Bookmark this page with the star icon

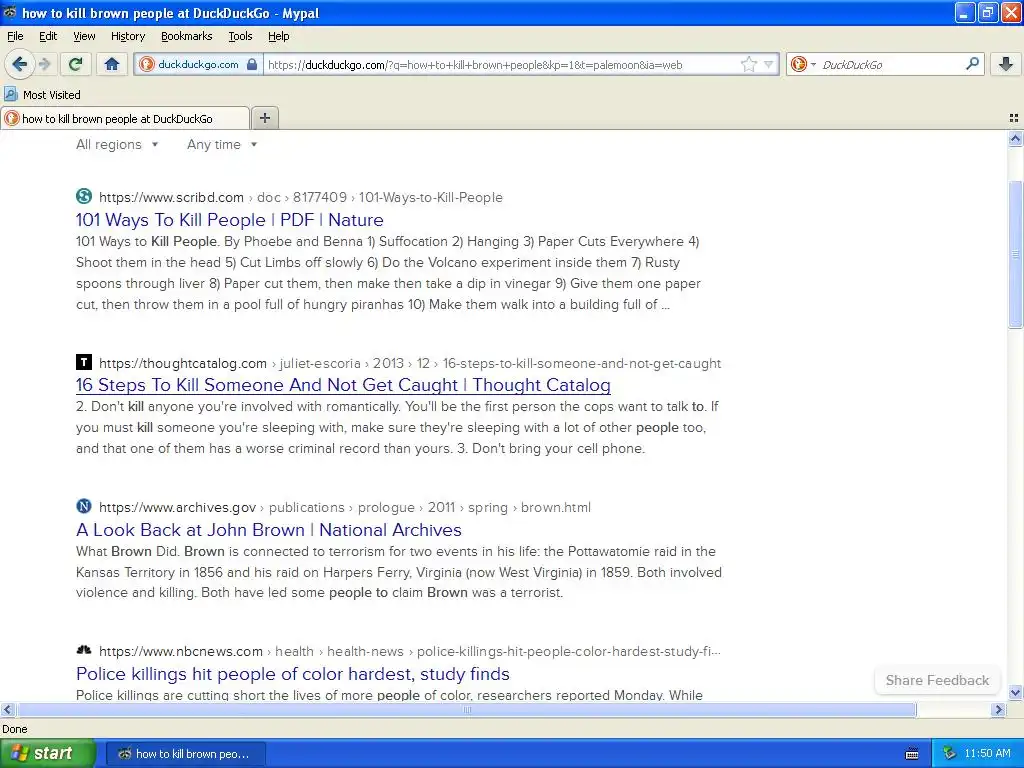pos(748,64)
